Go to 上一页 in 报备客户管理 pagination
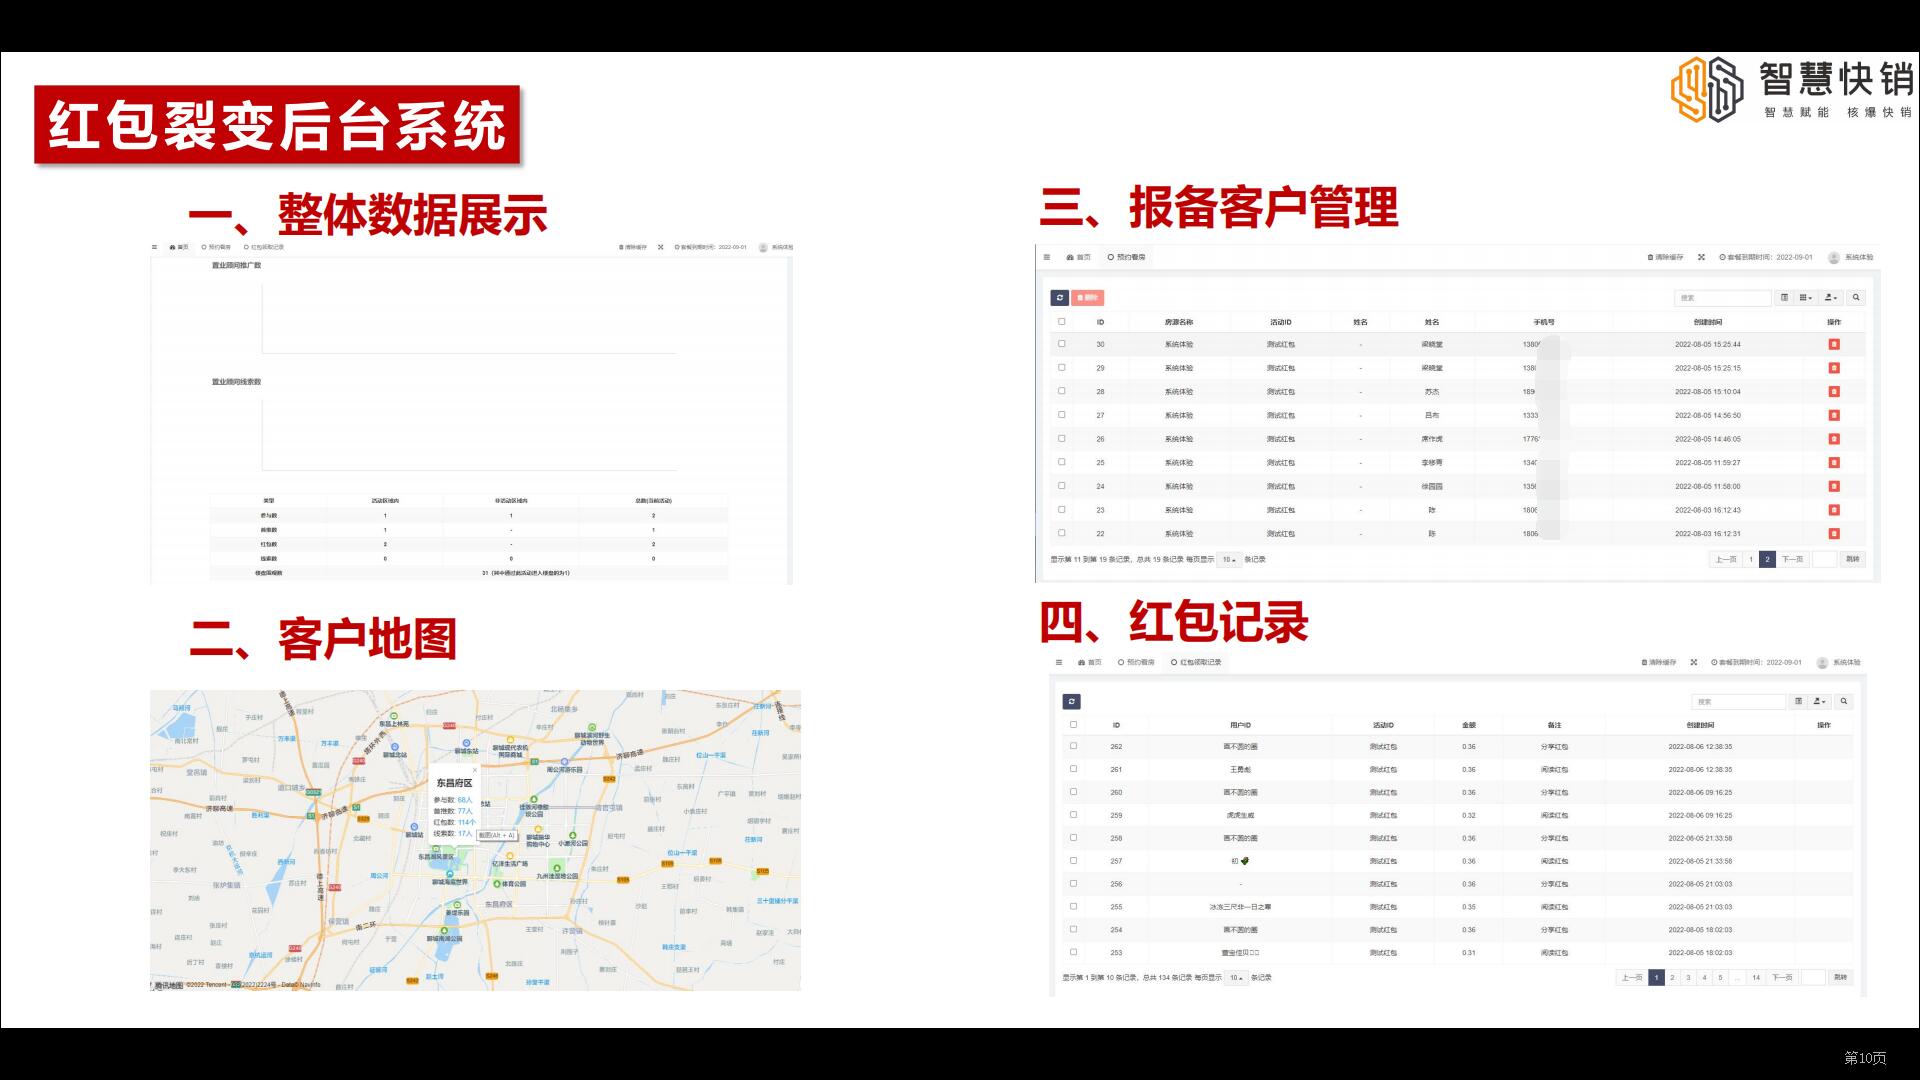The height and width of the screenshot is (1080, 1920). pyautogui.click(x=1726, y=560)
